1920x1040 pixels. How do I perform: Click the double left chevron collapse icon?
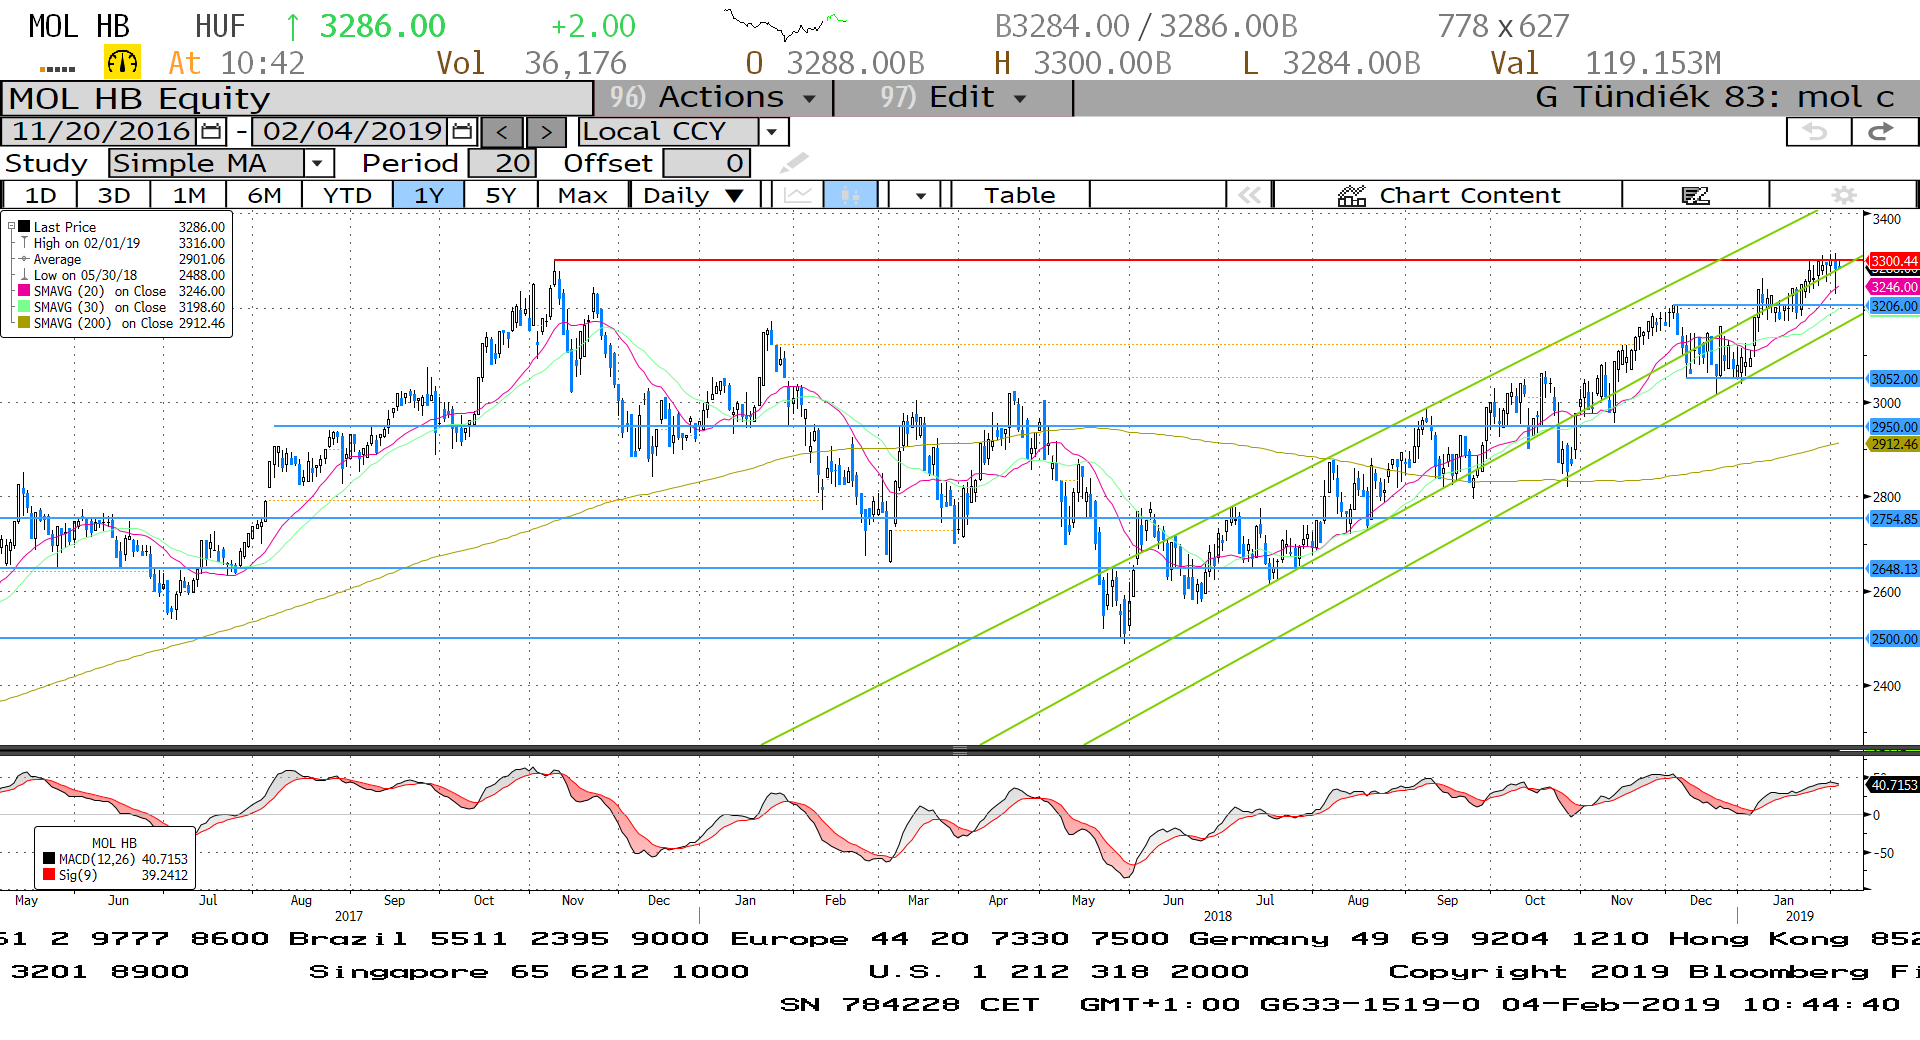[x=1250, y=195]
